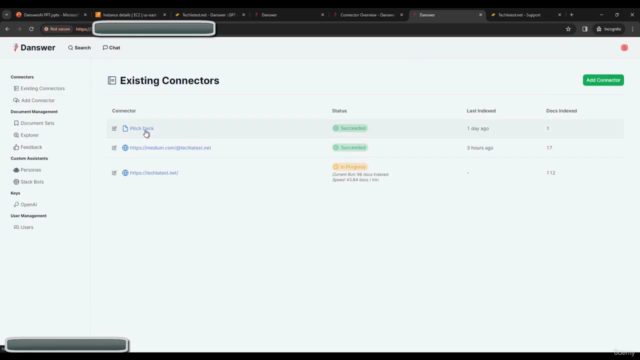Open Personas in the sidebar

[x=27, y=170]
